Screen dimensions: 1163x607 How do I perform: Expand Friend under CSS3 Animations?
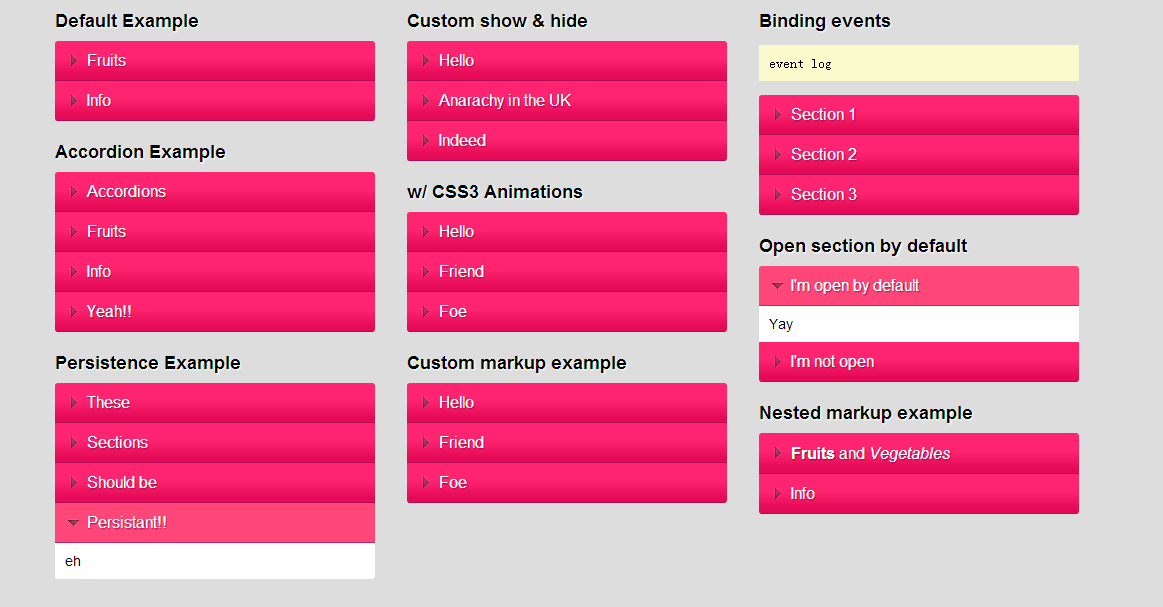pos(567,272)
